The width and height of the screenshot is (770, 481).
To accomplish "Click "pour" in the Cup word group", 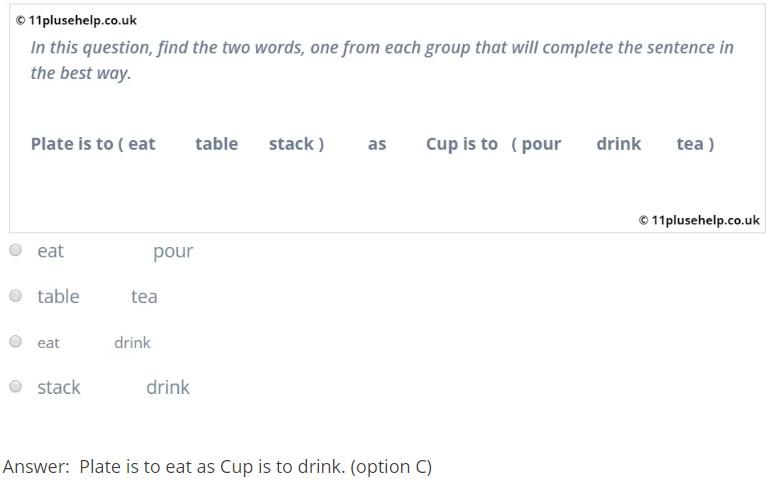I will coord(541,144).
